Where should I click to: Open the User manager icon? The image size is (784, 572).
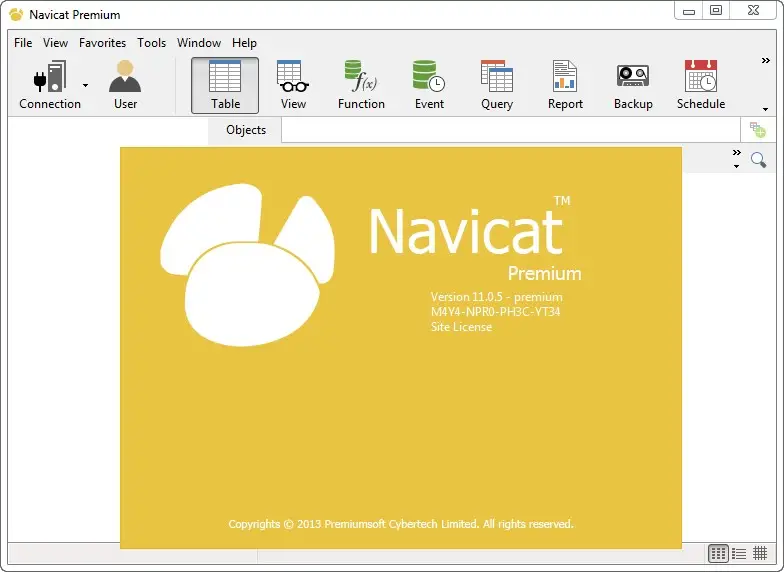[x=125, y=85]
